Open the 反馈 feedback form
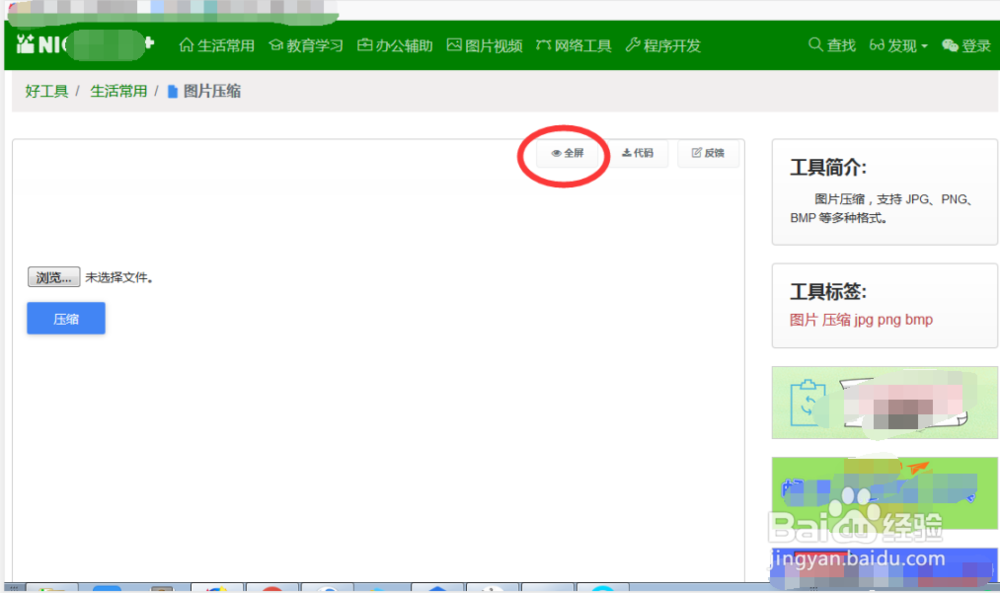The image size is (1000, 593). [x=708, y=153]
